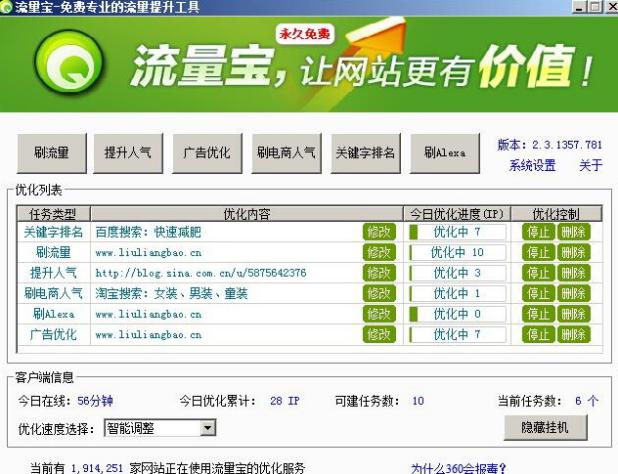Click the 优化控制 column header
618x474 pixels.
[x=556, y=214]
